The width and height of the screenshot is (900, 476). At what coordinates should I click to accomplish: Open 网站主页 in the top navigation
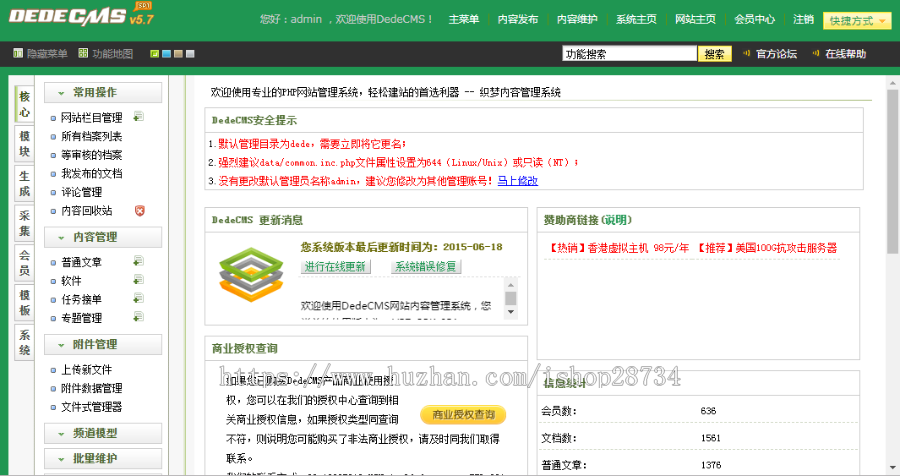point(695,19)
